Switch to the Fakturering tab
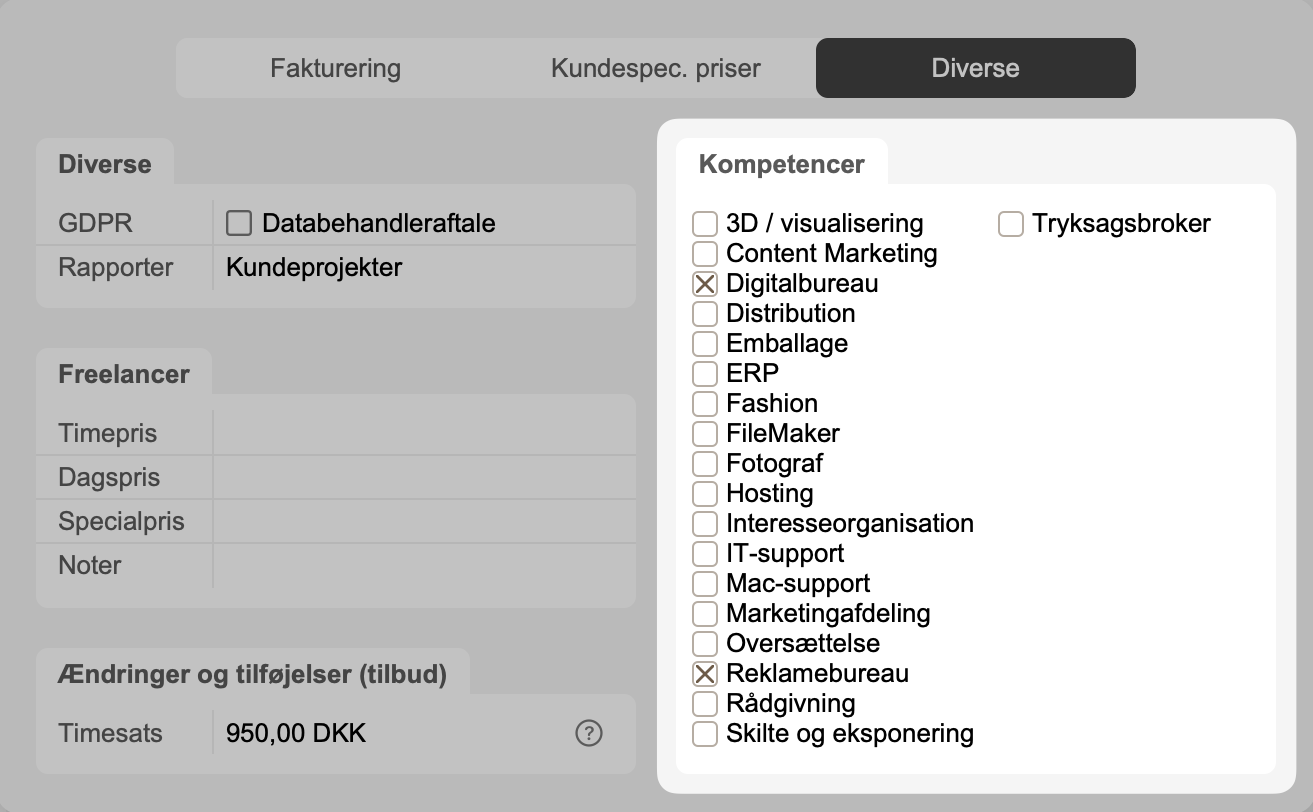Screen dimensions: 1313x812 [x=335, y=68]
